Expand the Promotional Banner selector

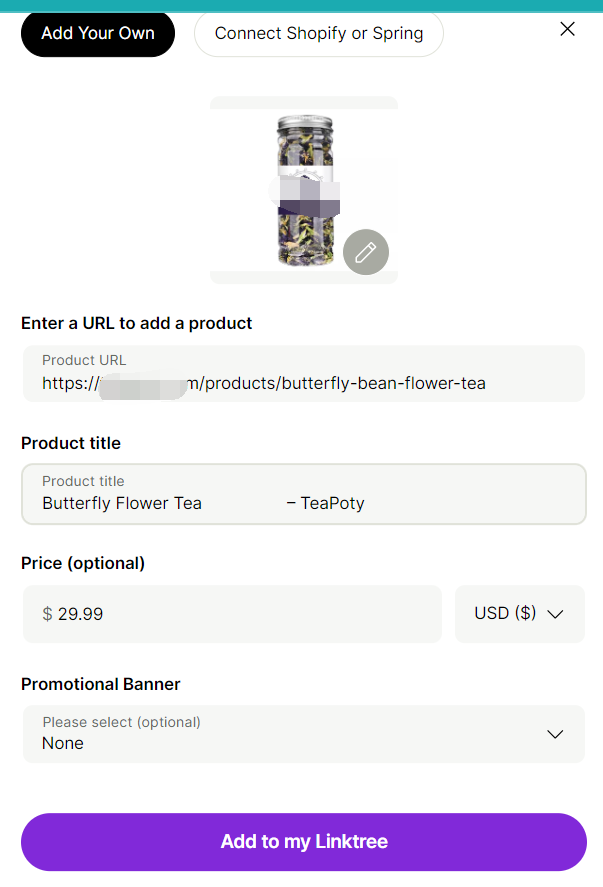point(303,734)
